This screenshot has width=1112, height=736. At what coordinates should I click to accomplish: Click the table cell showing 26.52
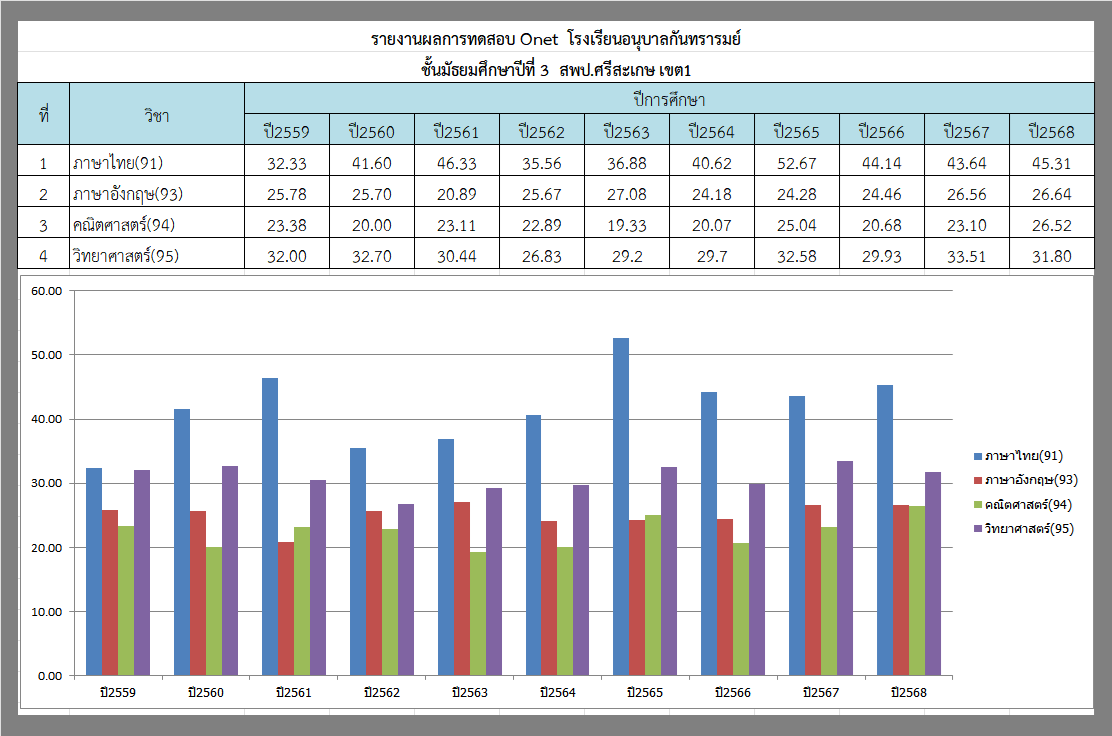[1050, 225]
